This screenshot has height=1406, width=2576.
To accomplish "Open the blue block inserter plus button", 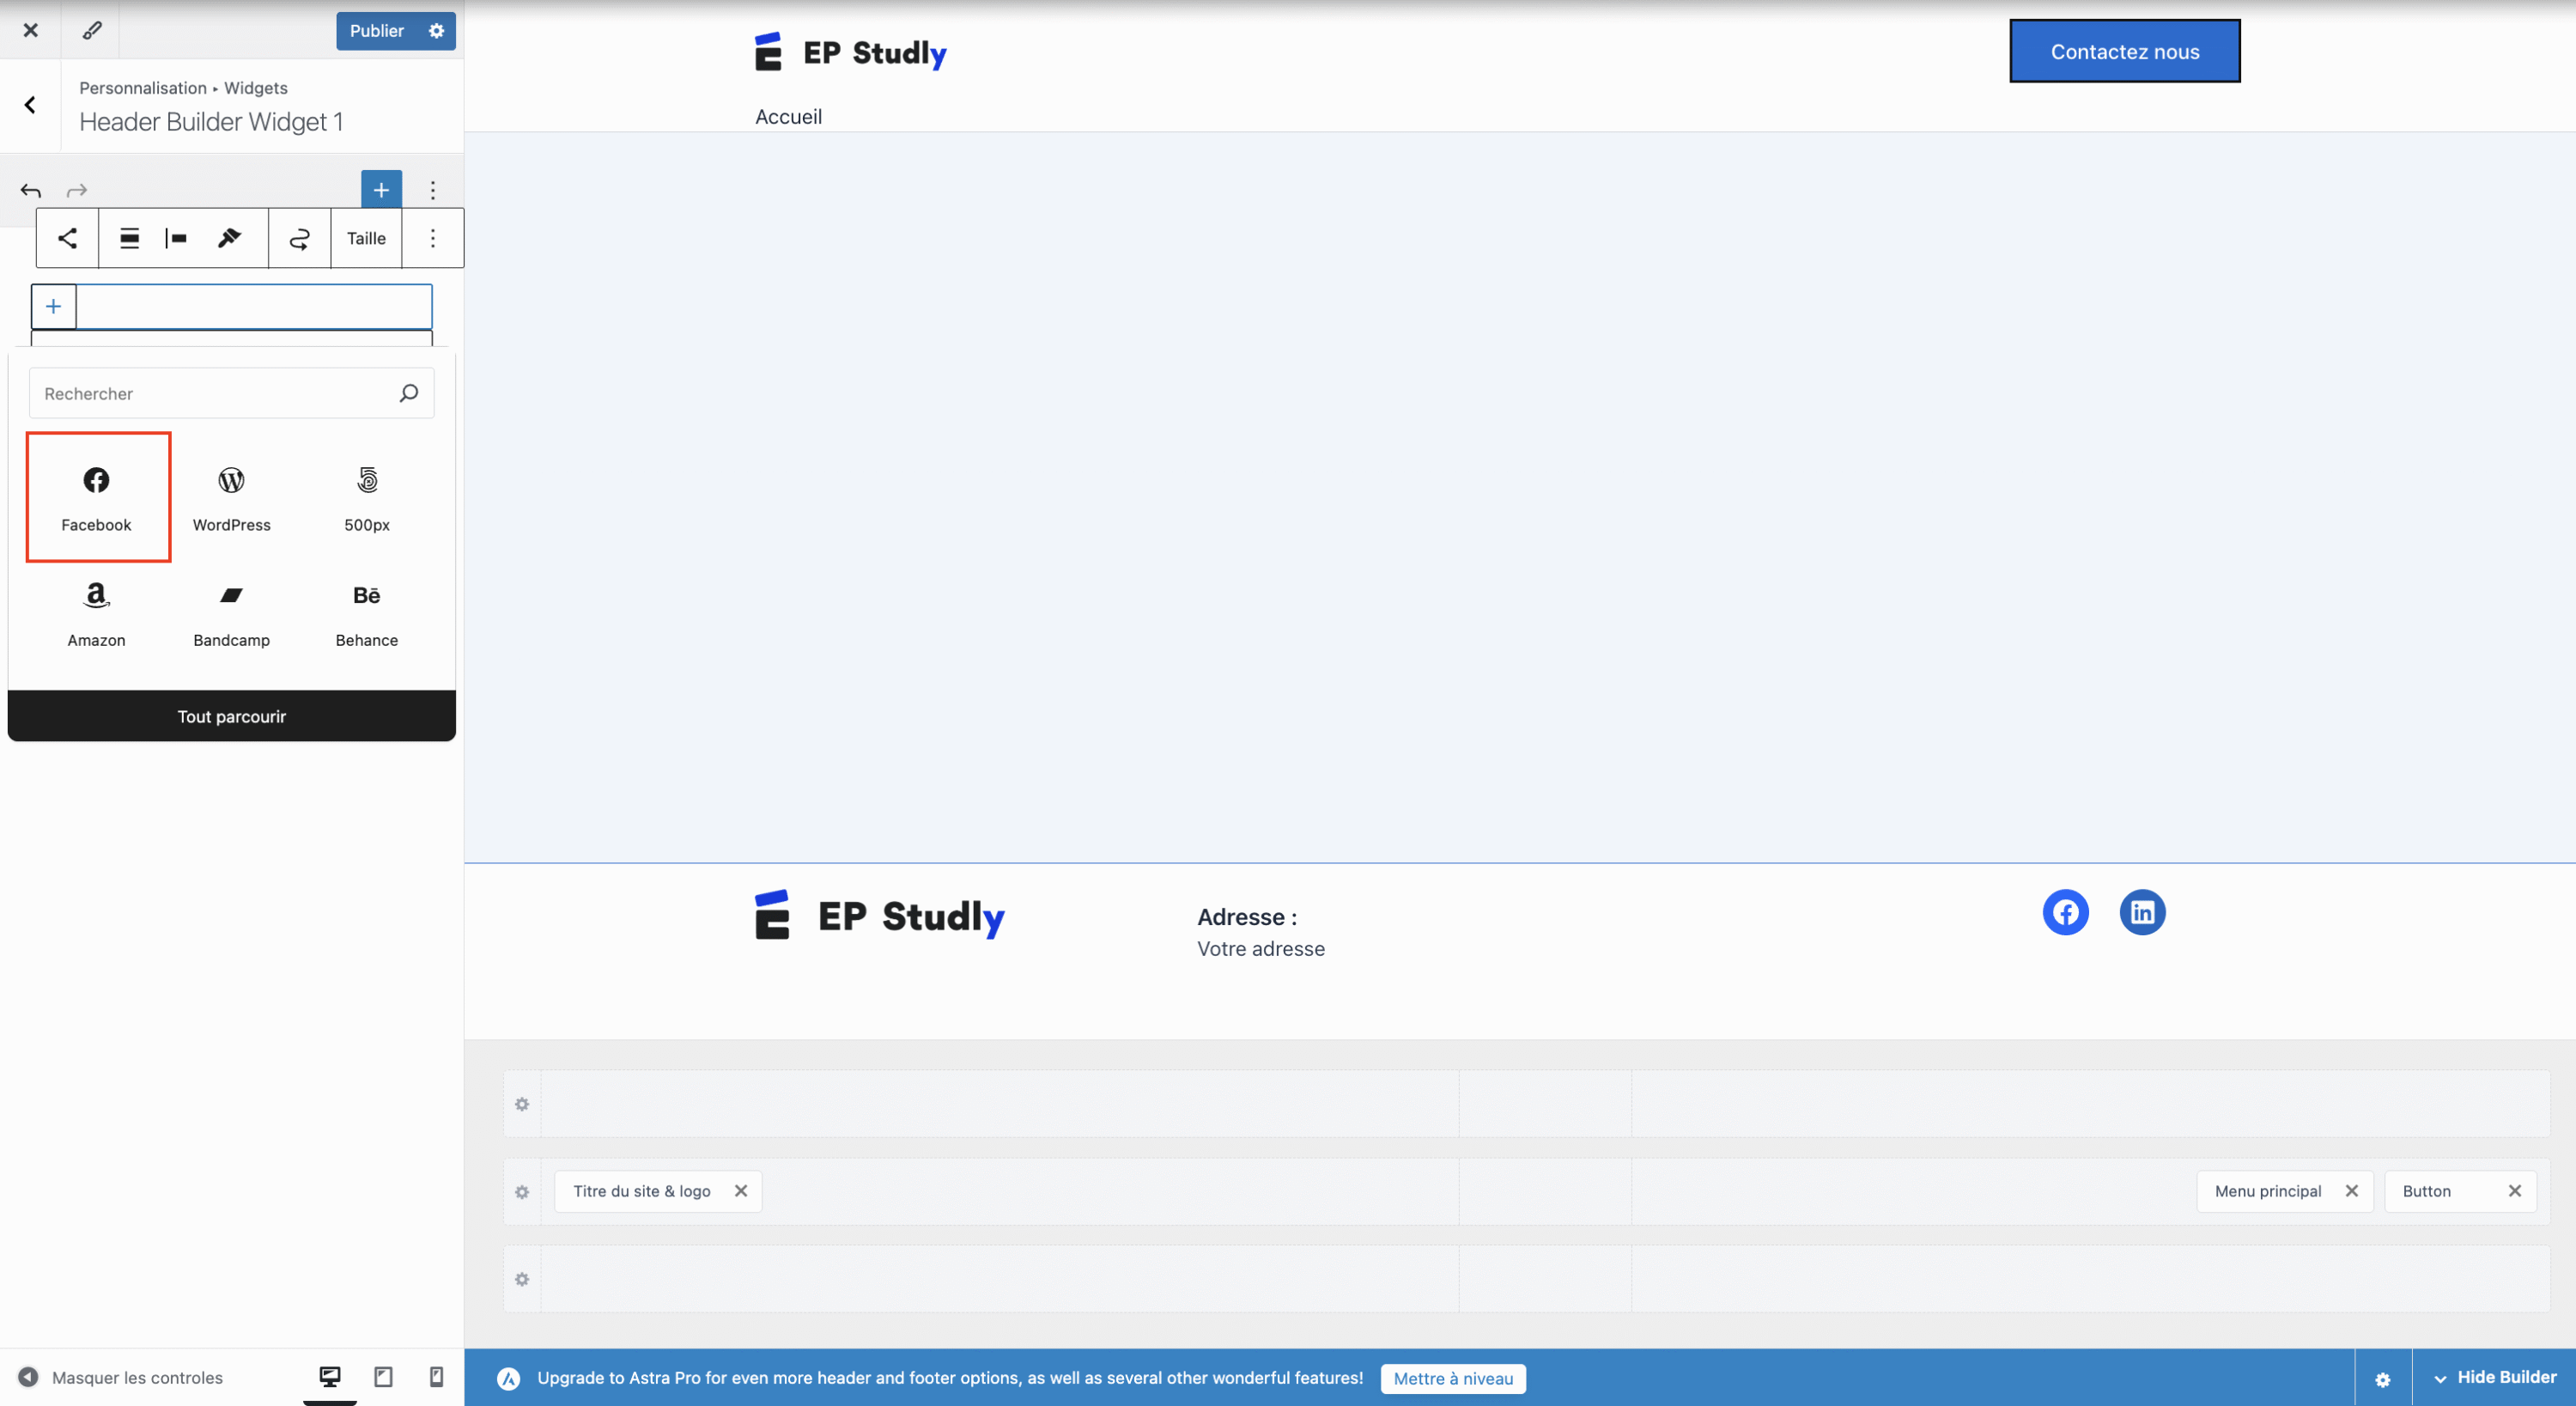I will (381, 190).
